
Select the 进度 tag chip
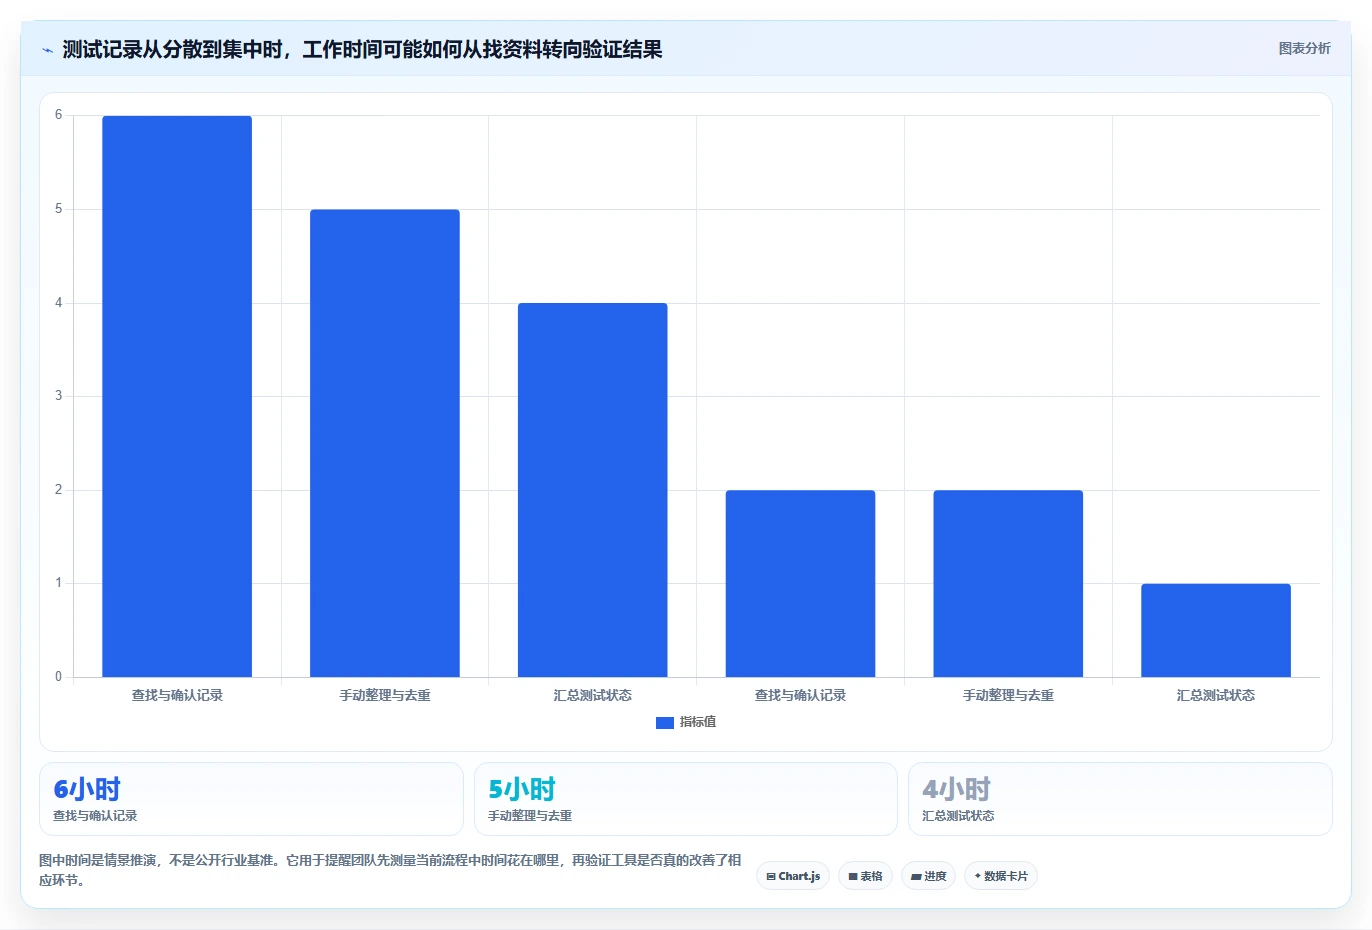928,876
